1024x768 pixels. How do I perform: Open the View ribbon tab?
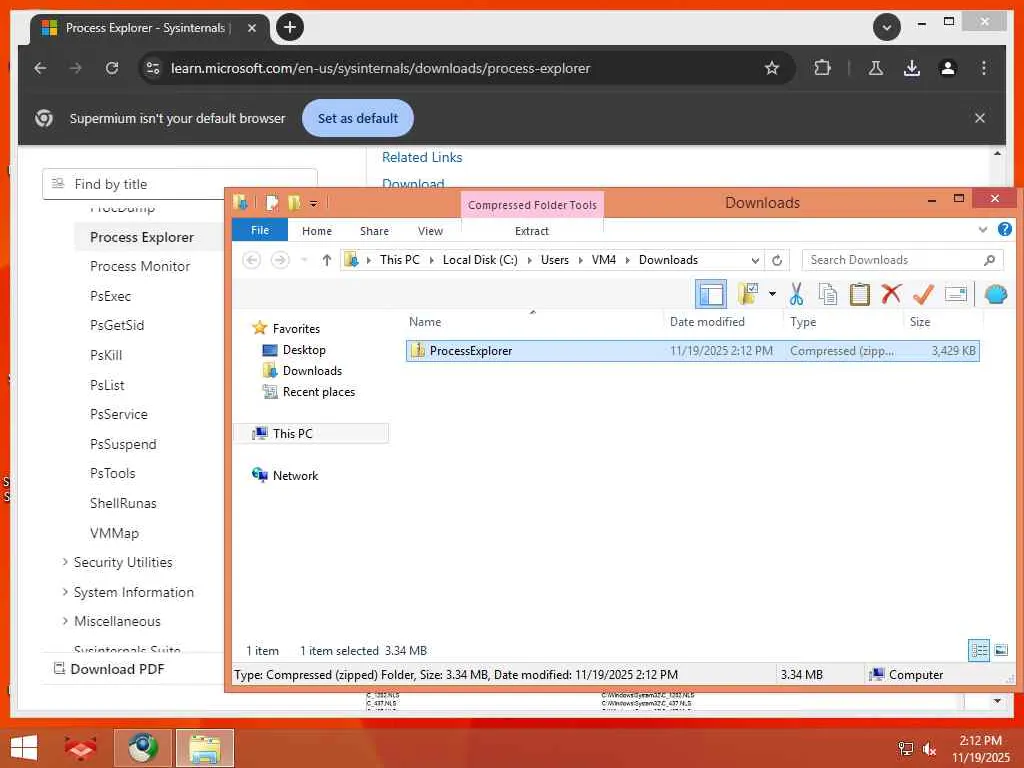tap(430, 231)
